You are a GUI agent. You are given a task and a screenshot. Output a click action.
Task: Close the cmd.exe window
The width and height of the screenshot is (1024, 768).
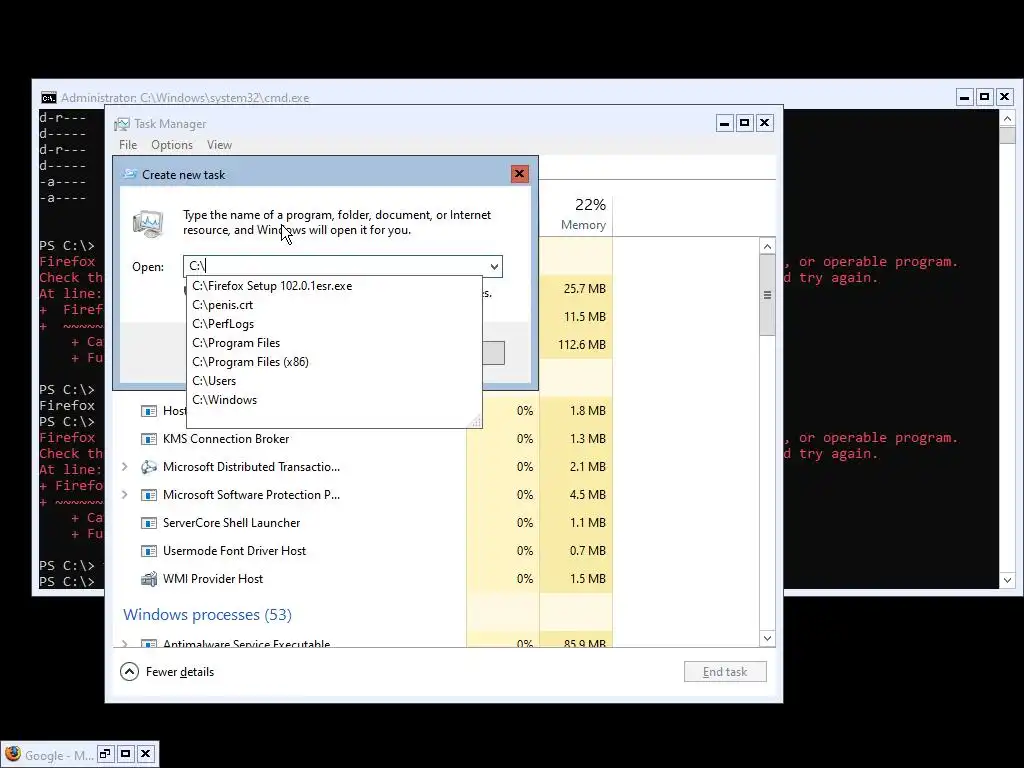[1004, 97]
